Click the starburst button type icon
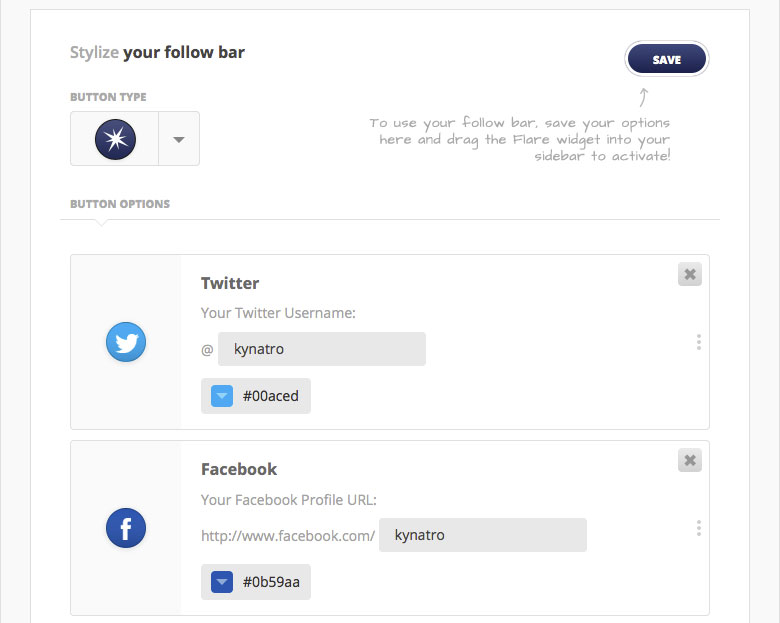The height and width of the screenshot is (623, 780). tap(115, 139)
